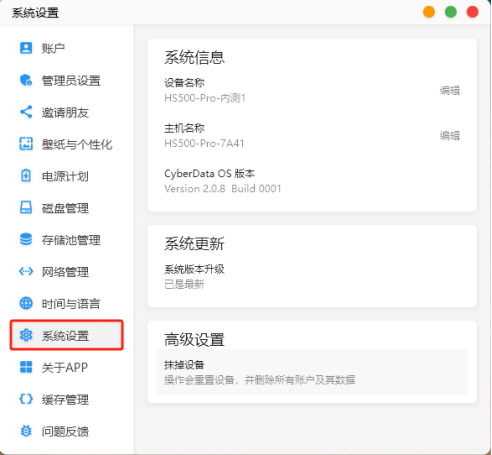Click the 问题反馈 bug icon
This screenshot has width=492, height=455.
tap(26, 431)
